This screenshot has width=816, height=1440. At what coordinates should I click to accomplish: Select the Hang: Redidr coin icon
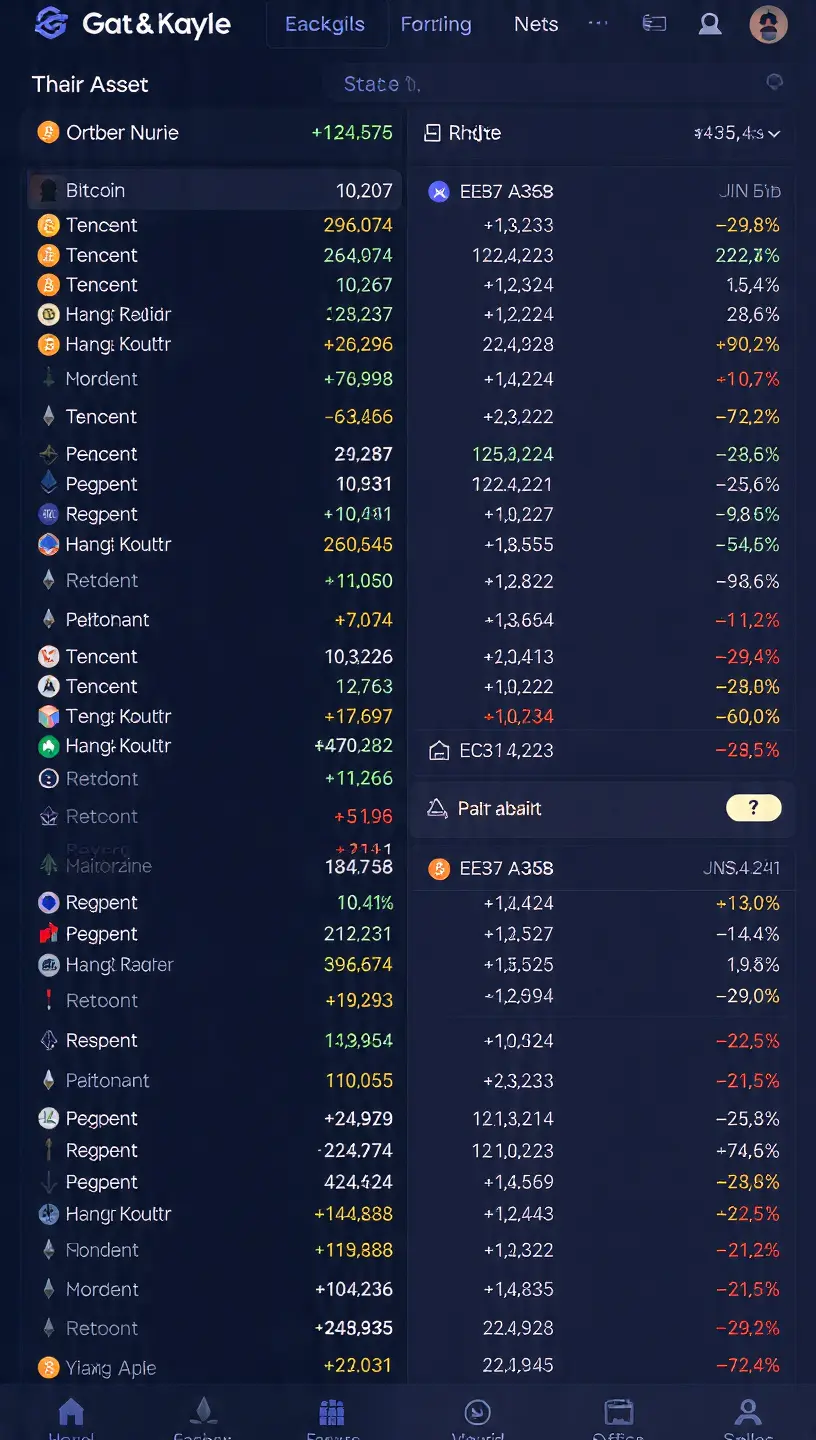(48, 314)
